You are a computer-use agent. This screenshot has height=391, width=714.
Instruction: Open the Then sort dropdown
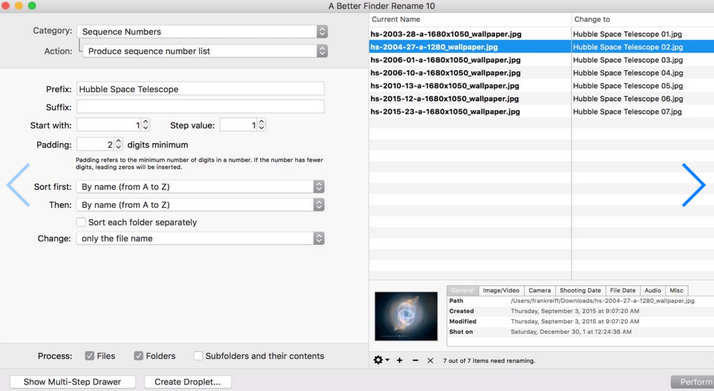pos(200,205)
